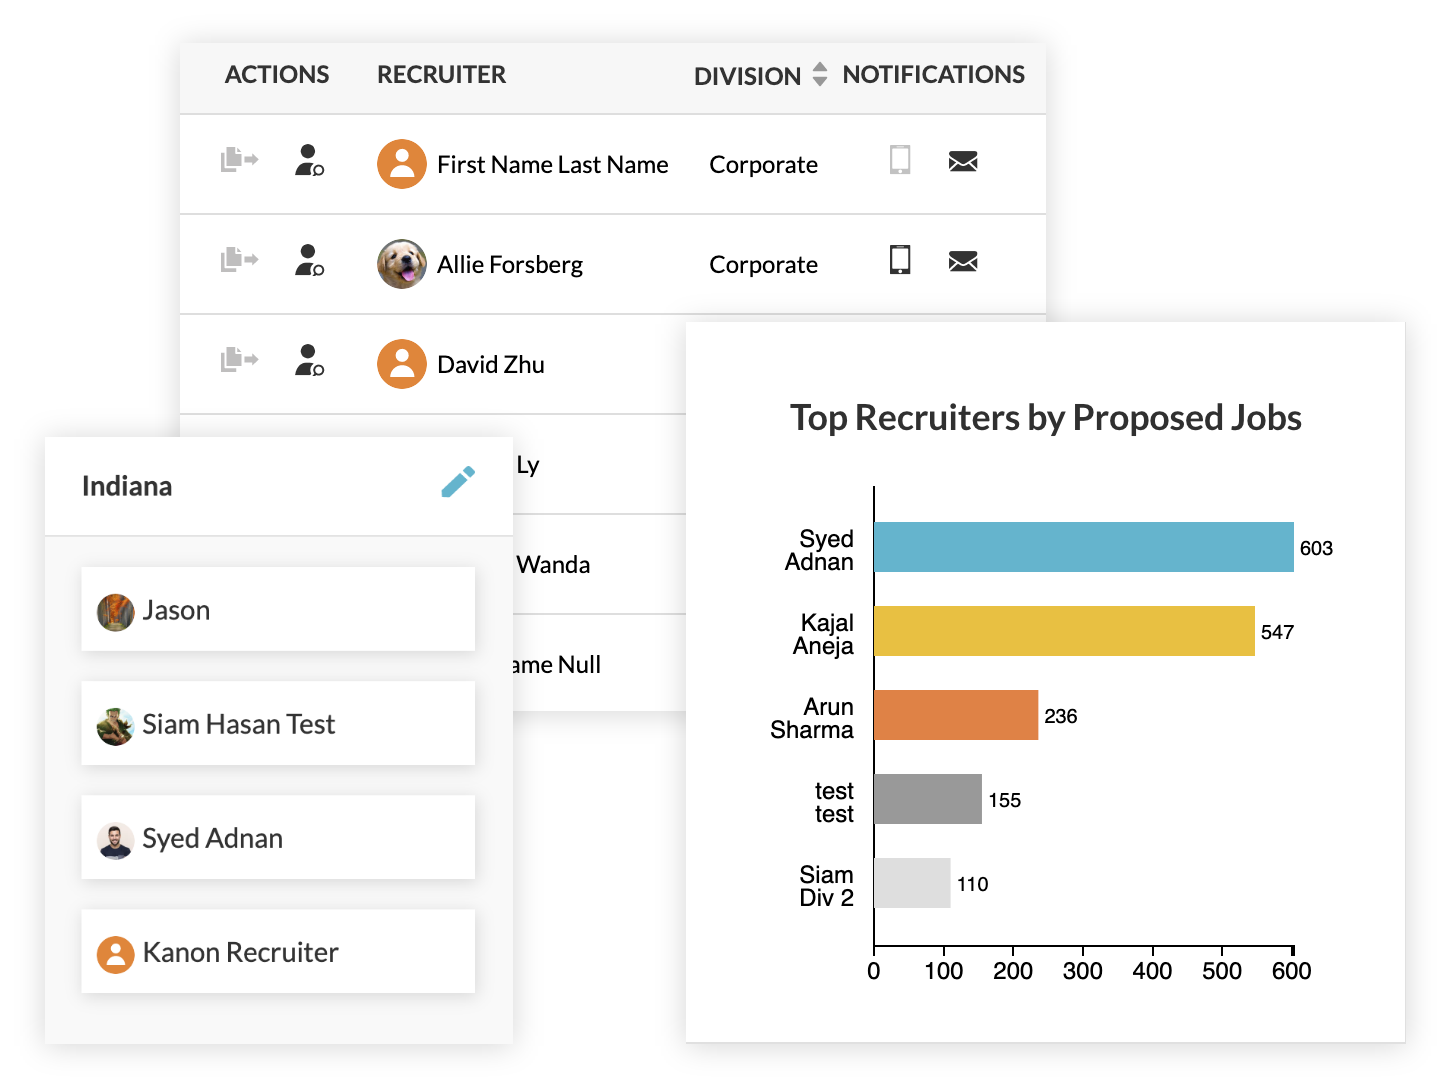Select the Kanon Recruiter card
This screenshot has height=1091, width=1451.
[x=278, y=951]
